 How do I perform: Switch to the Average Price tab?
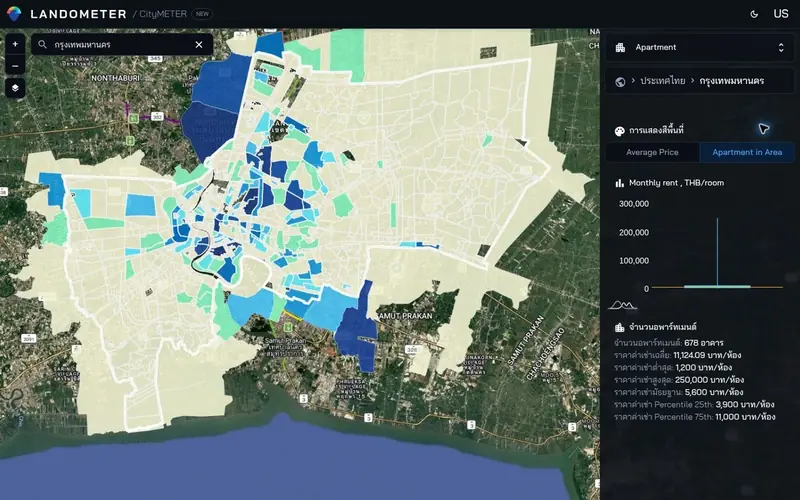(x=652, y=152)
